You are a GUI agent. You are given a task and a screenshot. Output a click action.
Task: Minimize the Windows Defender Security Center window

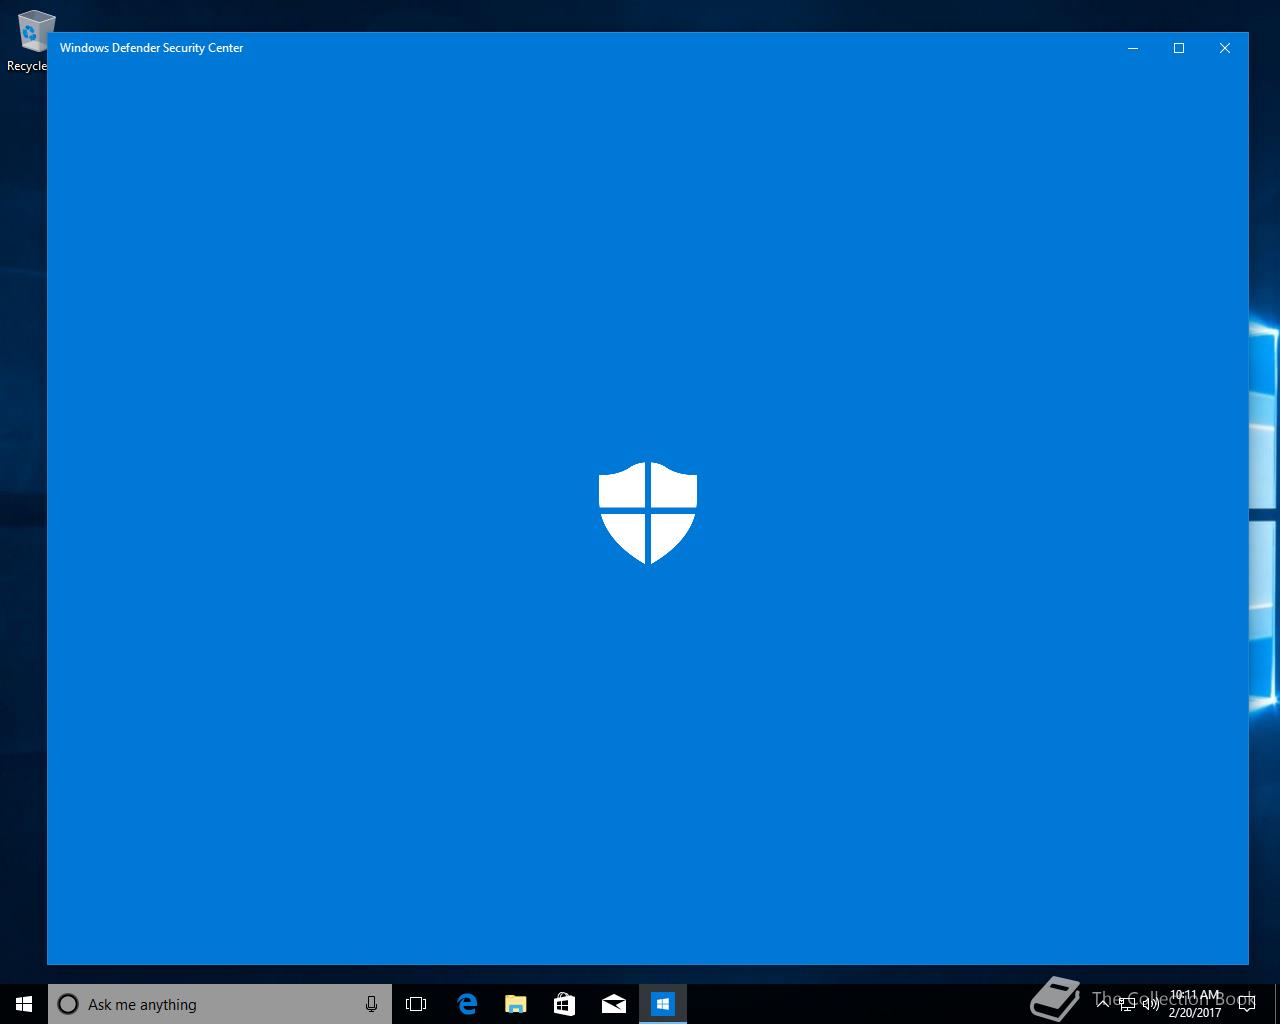[x=1133, y=48]
